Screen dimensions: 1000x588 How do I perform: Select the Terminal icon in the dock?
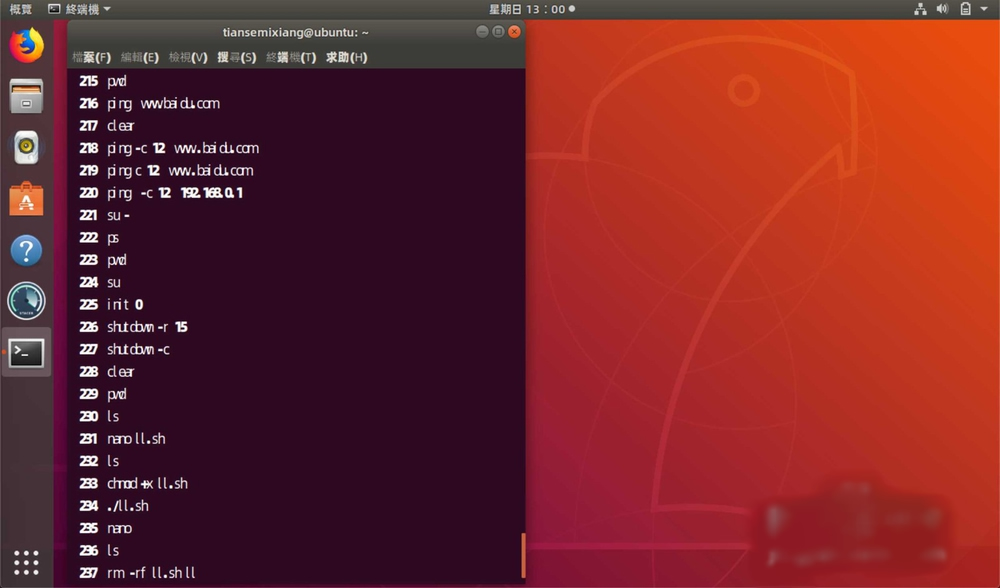[x=26, y=353]
